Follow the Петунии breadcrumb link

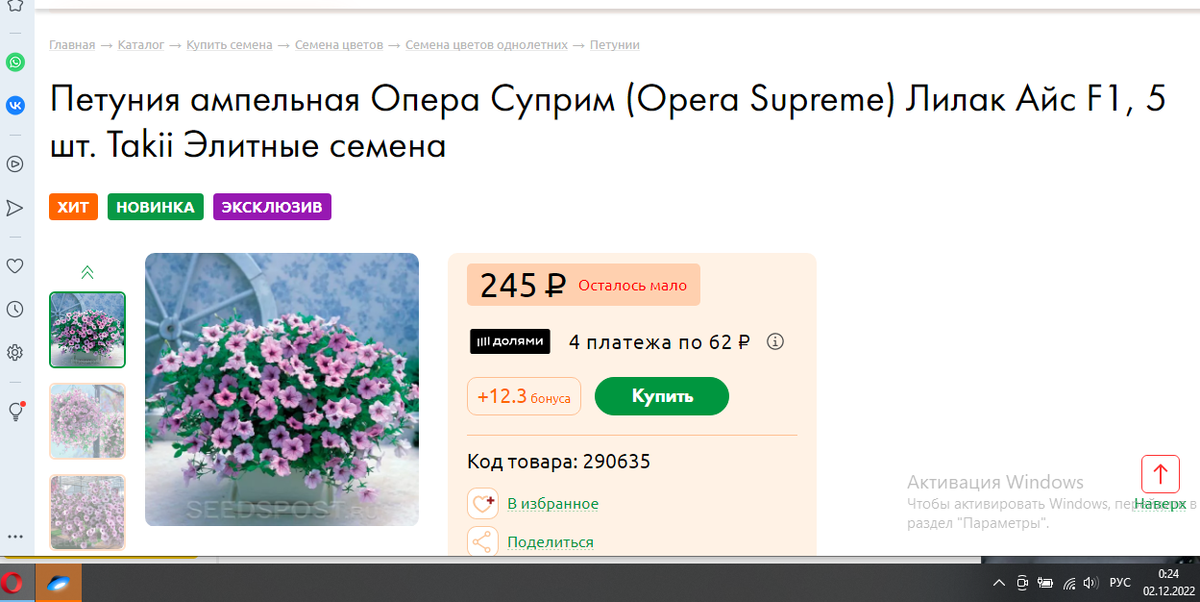coord(614,44)
